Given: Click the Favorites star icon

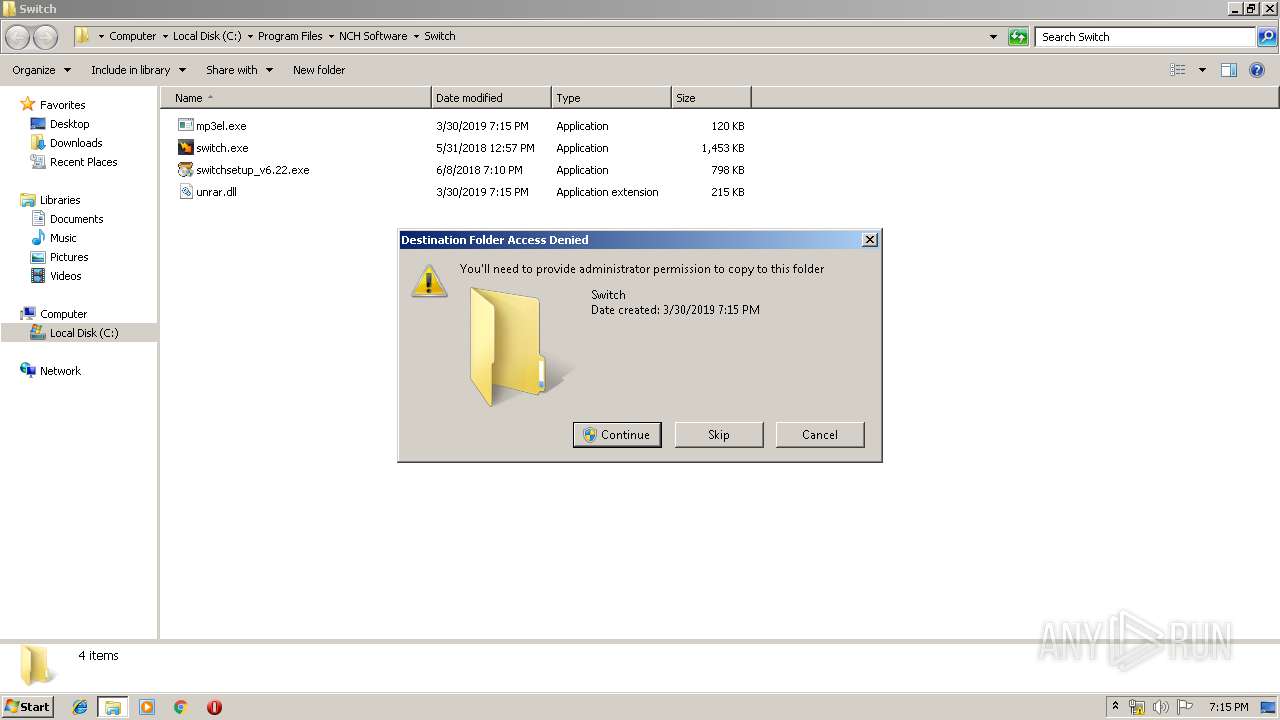Looking at the screenshot, I should point(28,104).
